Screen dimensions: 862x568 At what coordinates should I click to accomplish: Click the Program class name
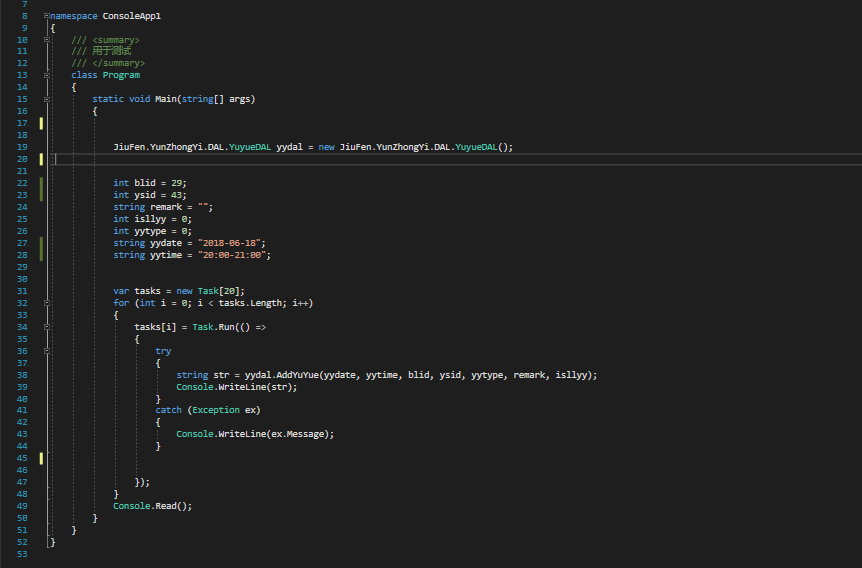click(121, 75)
